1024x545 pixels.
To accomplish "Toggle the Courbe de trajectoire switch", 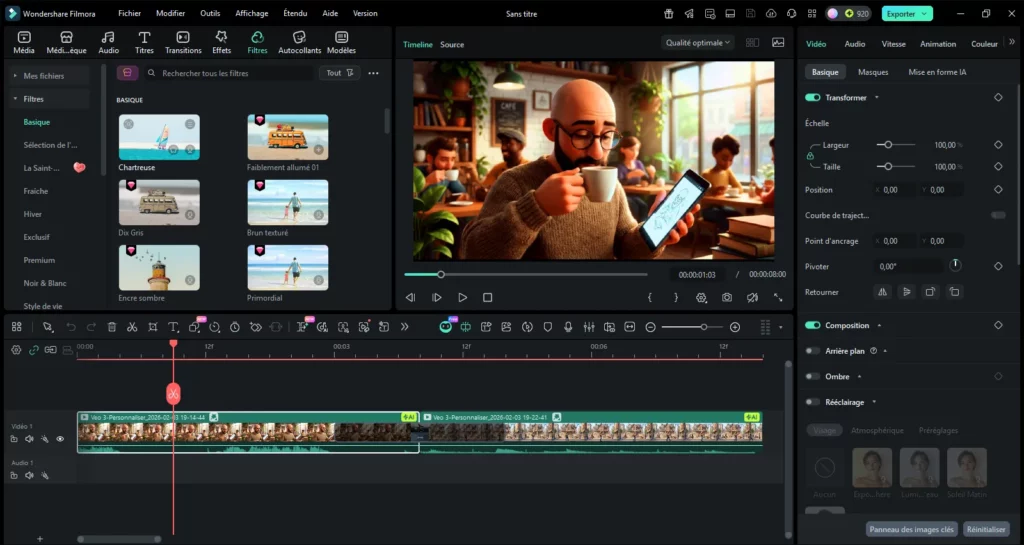I will (x=998, y=215).
